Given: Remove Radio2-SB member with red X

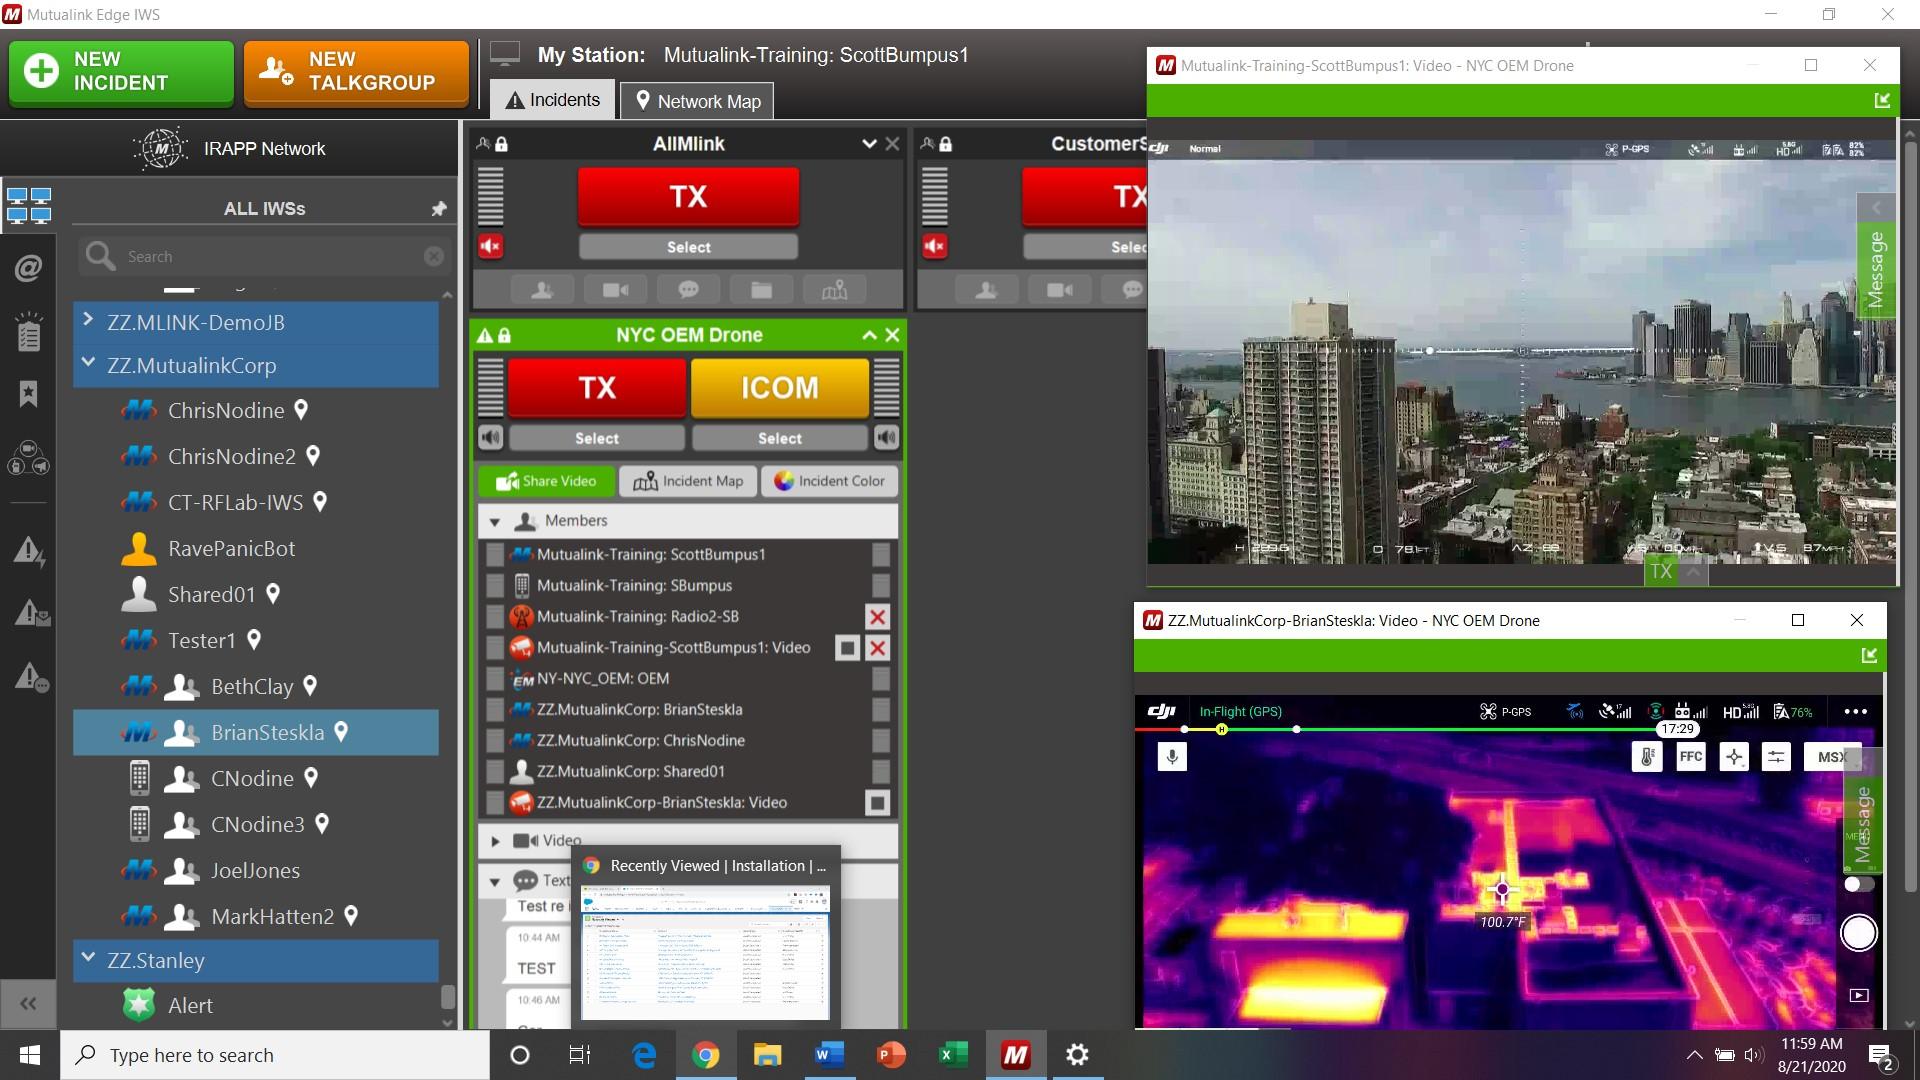Looking at the screenshot, I should 878,617.
